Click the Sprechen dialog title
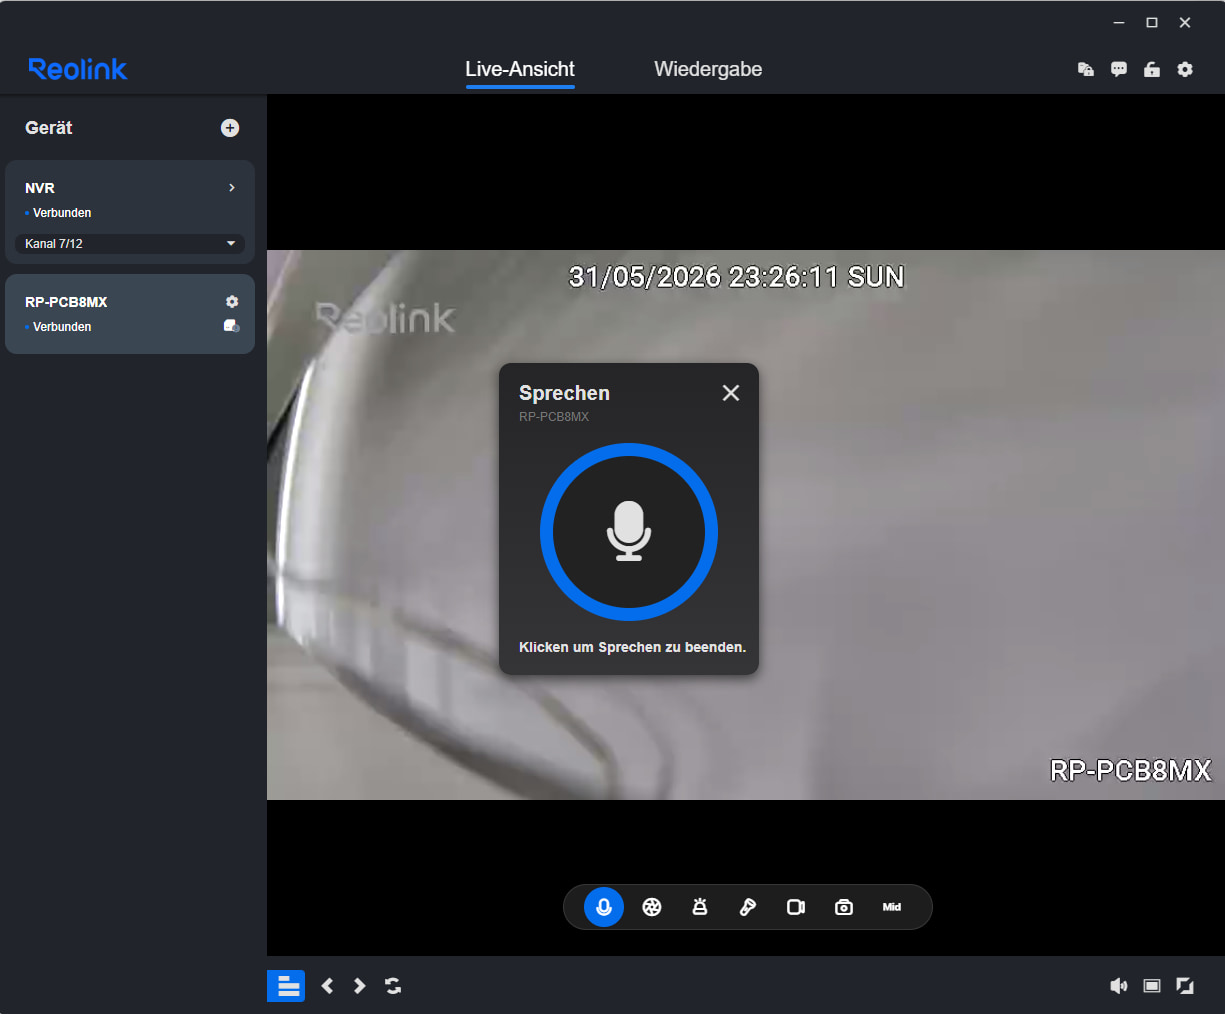Viewport: 1225px width, 1014px height. (x=564, y=393)
